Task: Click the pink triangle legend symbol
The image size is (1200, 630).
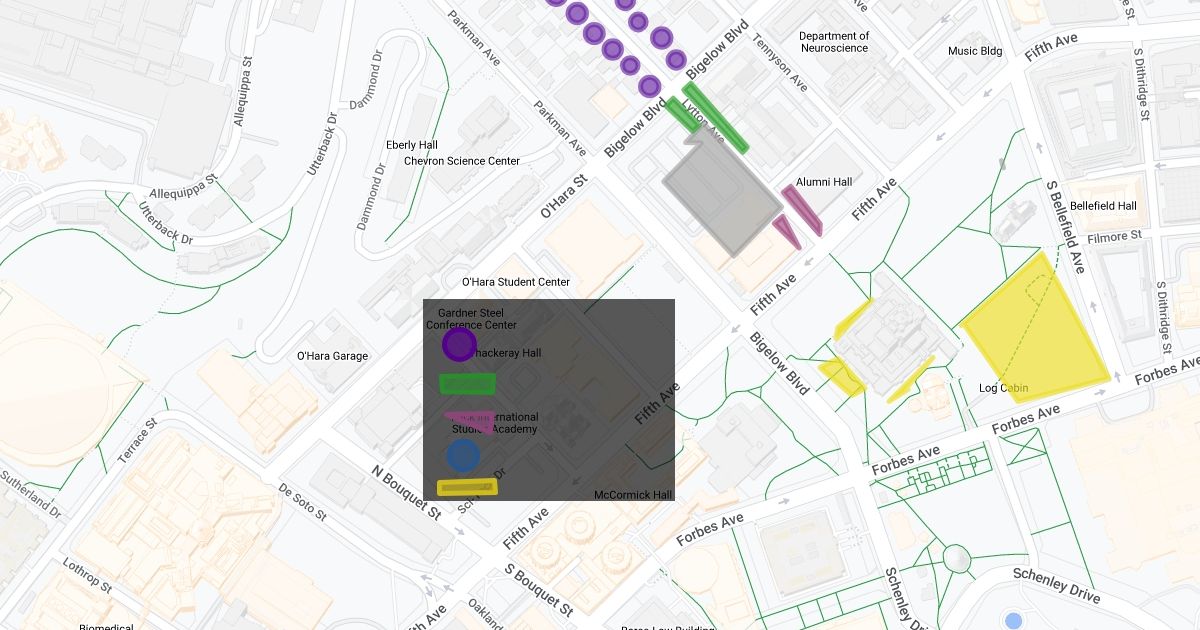Action: pyautogui.click(x=466, y=420)
